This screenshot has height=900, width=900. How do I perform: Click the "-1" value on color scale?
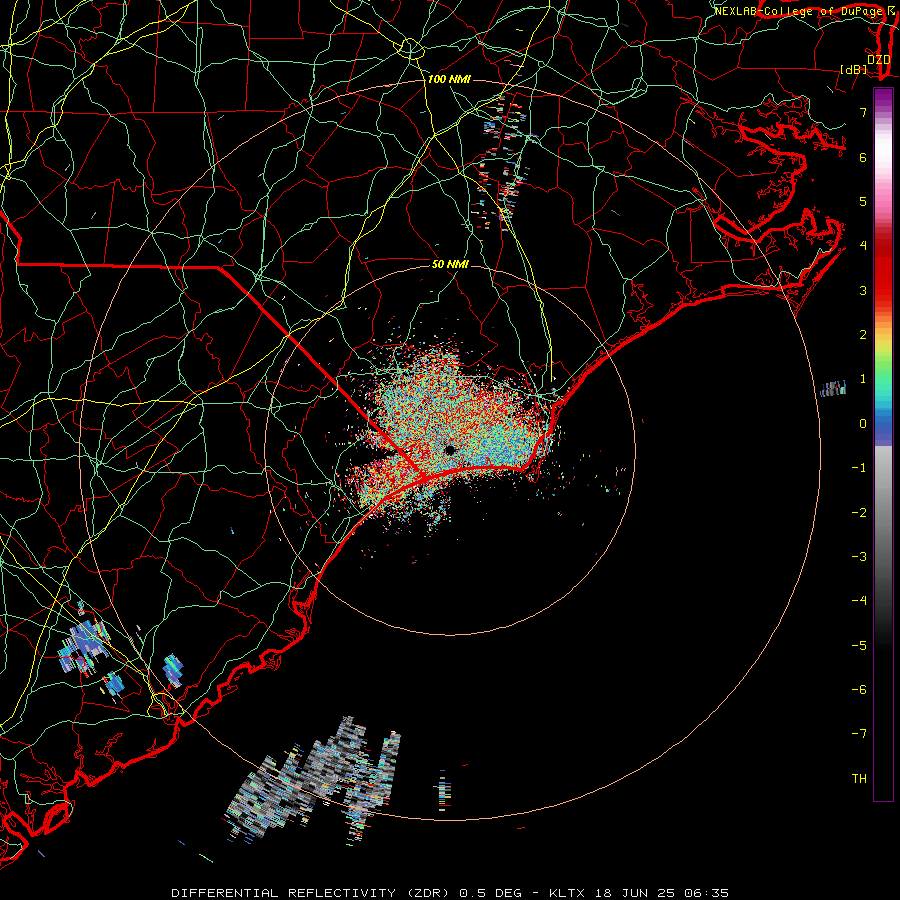point(859,468)
